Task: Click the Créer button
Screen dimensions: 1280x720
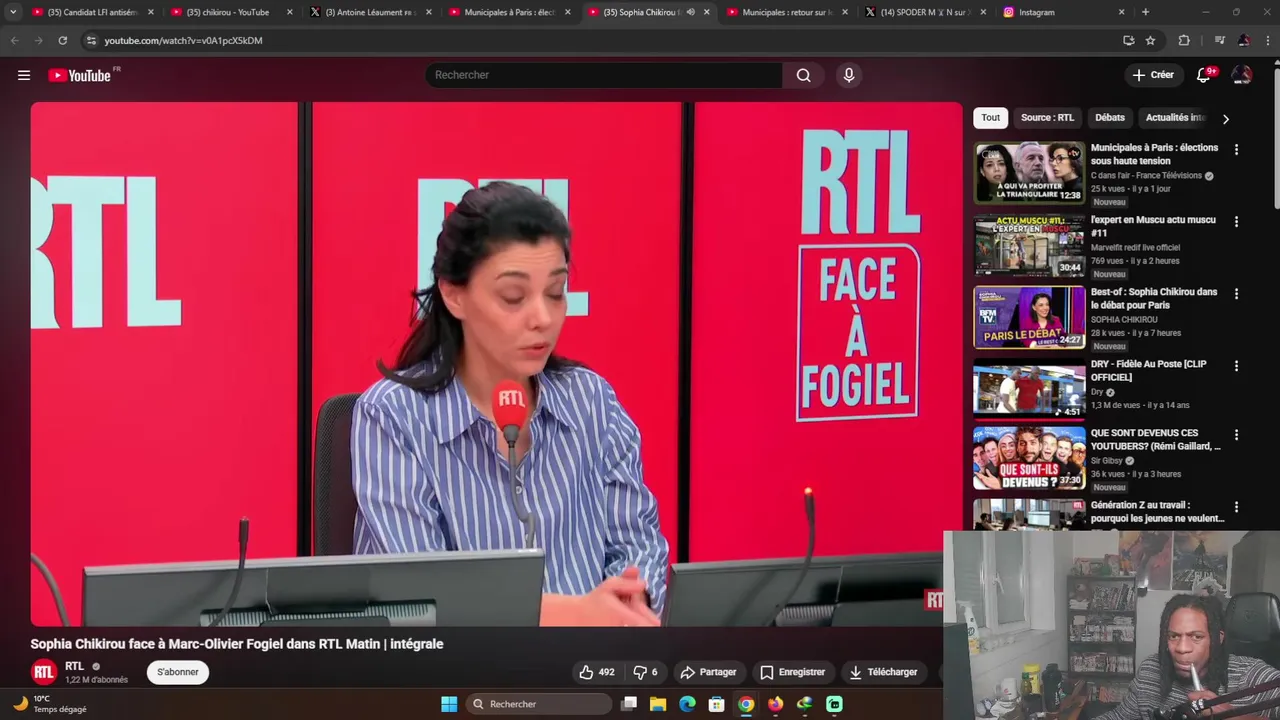Action: click(1152, 75)
